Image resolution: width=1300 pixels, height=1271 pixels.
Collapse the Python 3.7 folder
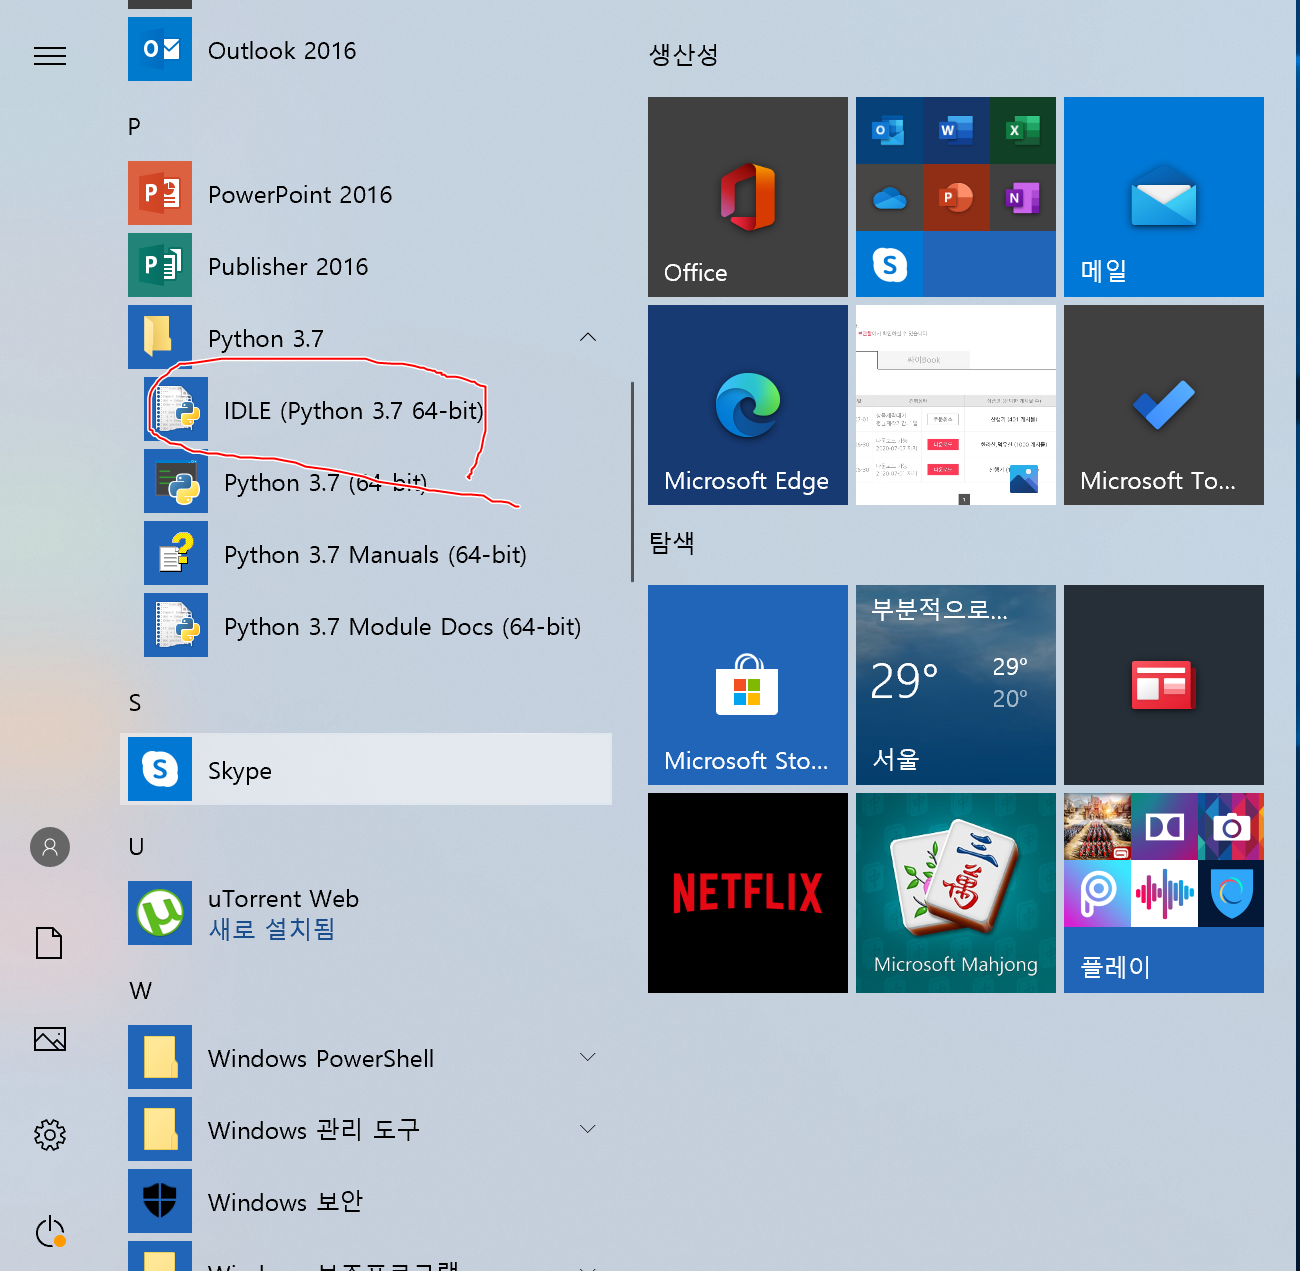point(366,338)
